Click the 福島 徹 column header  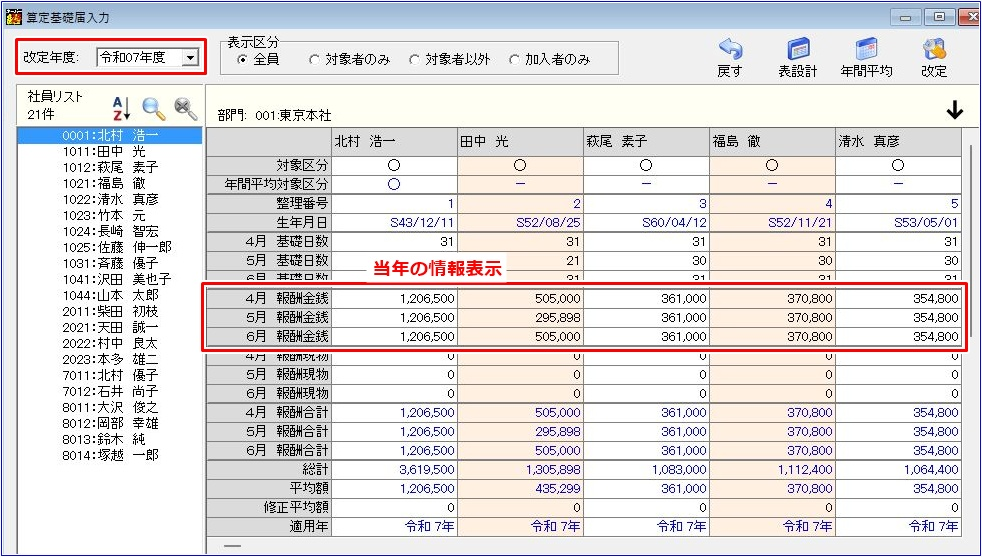[x=772, y=142]
